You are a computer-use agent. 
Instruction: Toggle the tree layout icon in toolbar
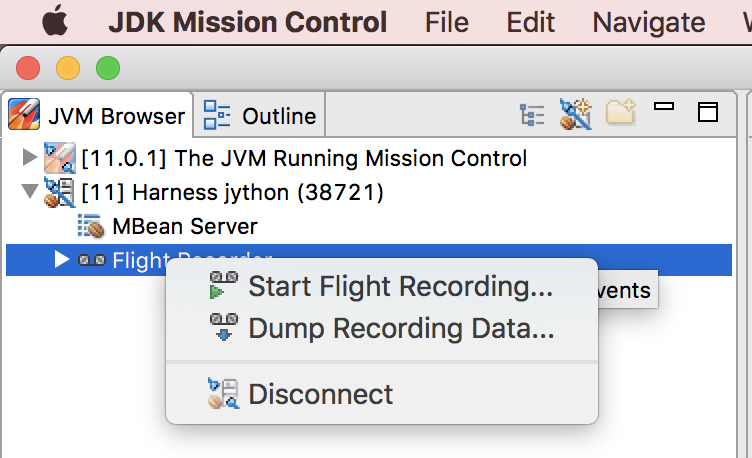(531, 115)
